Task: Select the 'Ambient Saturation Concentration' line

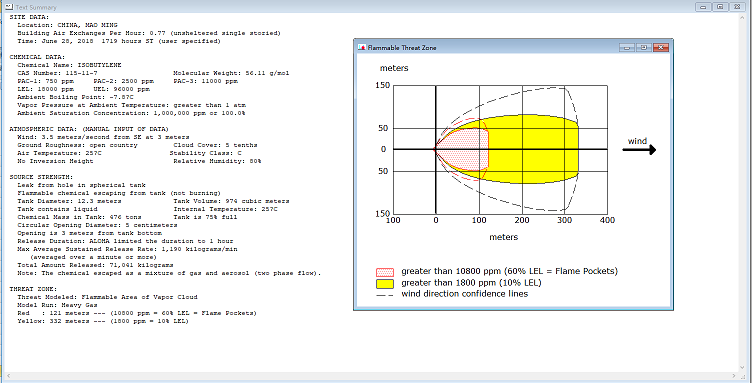Action: coord(131,113)
